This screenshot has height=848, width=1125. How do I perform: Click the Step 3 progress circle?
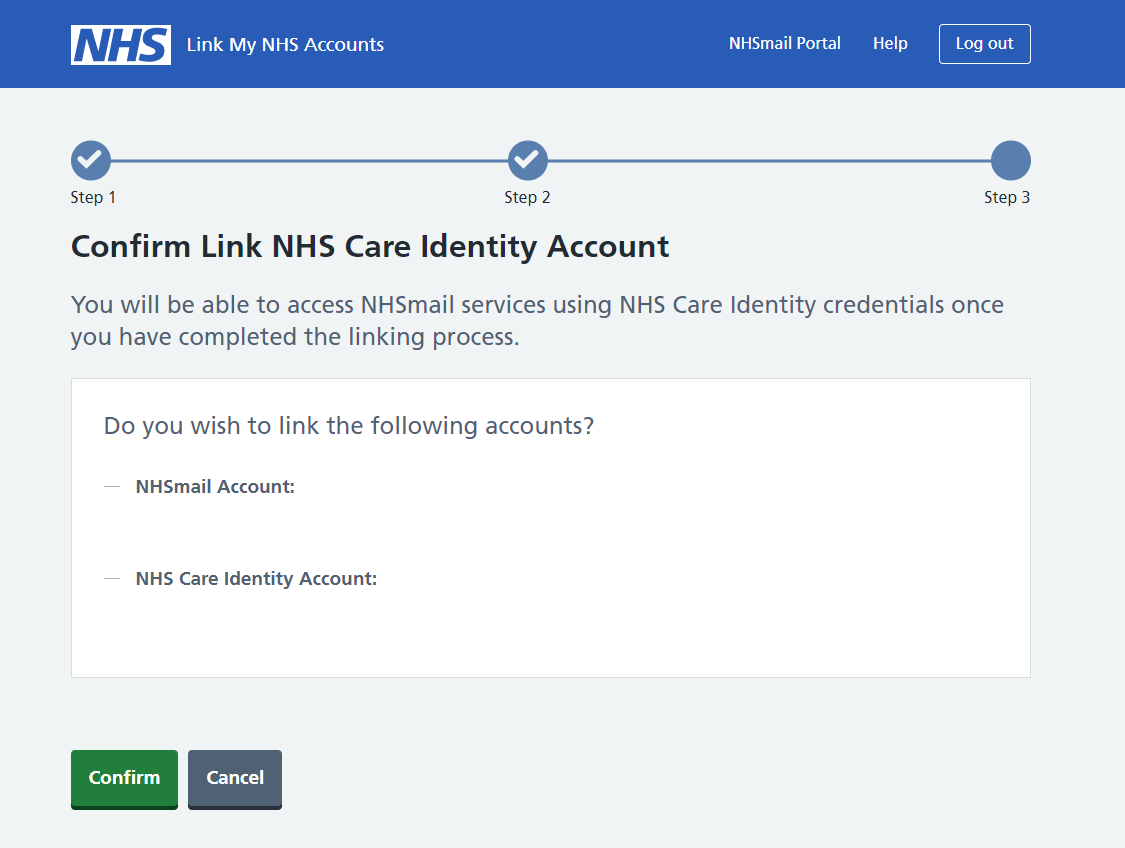(x=1010, y=160)
